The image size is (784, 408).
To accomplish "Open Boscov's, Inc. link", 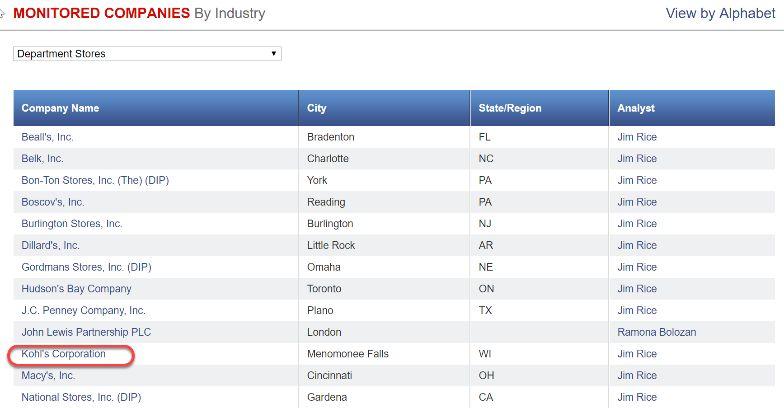I will click(52, 202).
